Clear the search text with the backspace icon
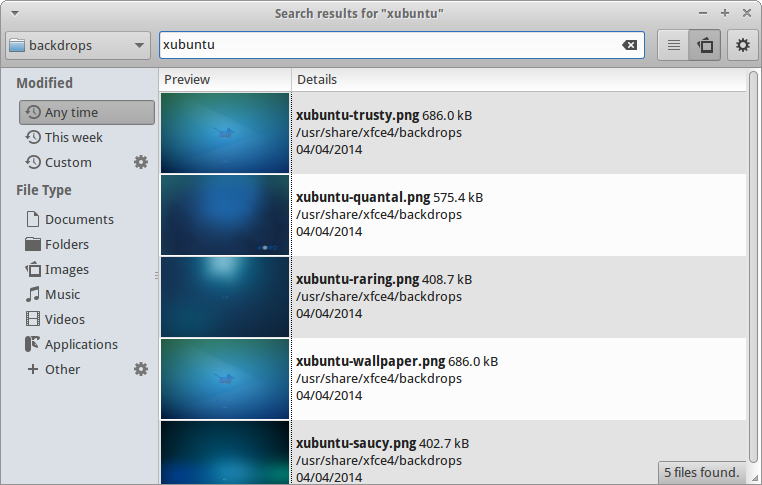This screenshot has width=762, height=485. pyautogui.click(x=629, y=45)
